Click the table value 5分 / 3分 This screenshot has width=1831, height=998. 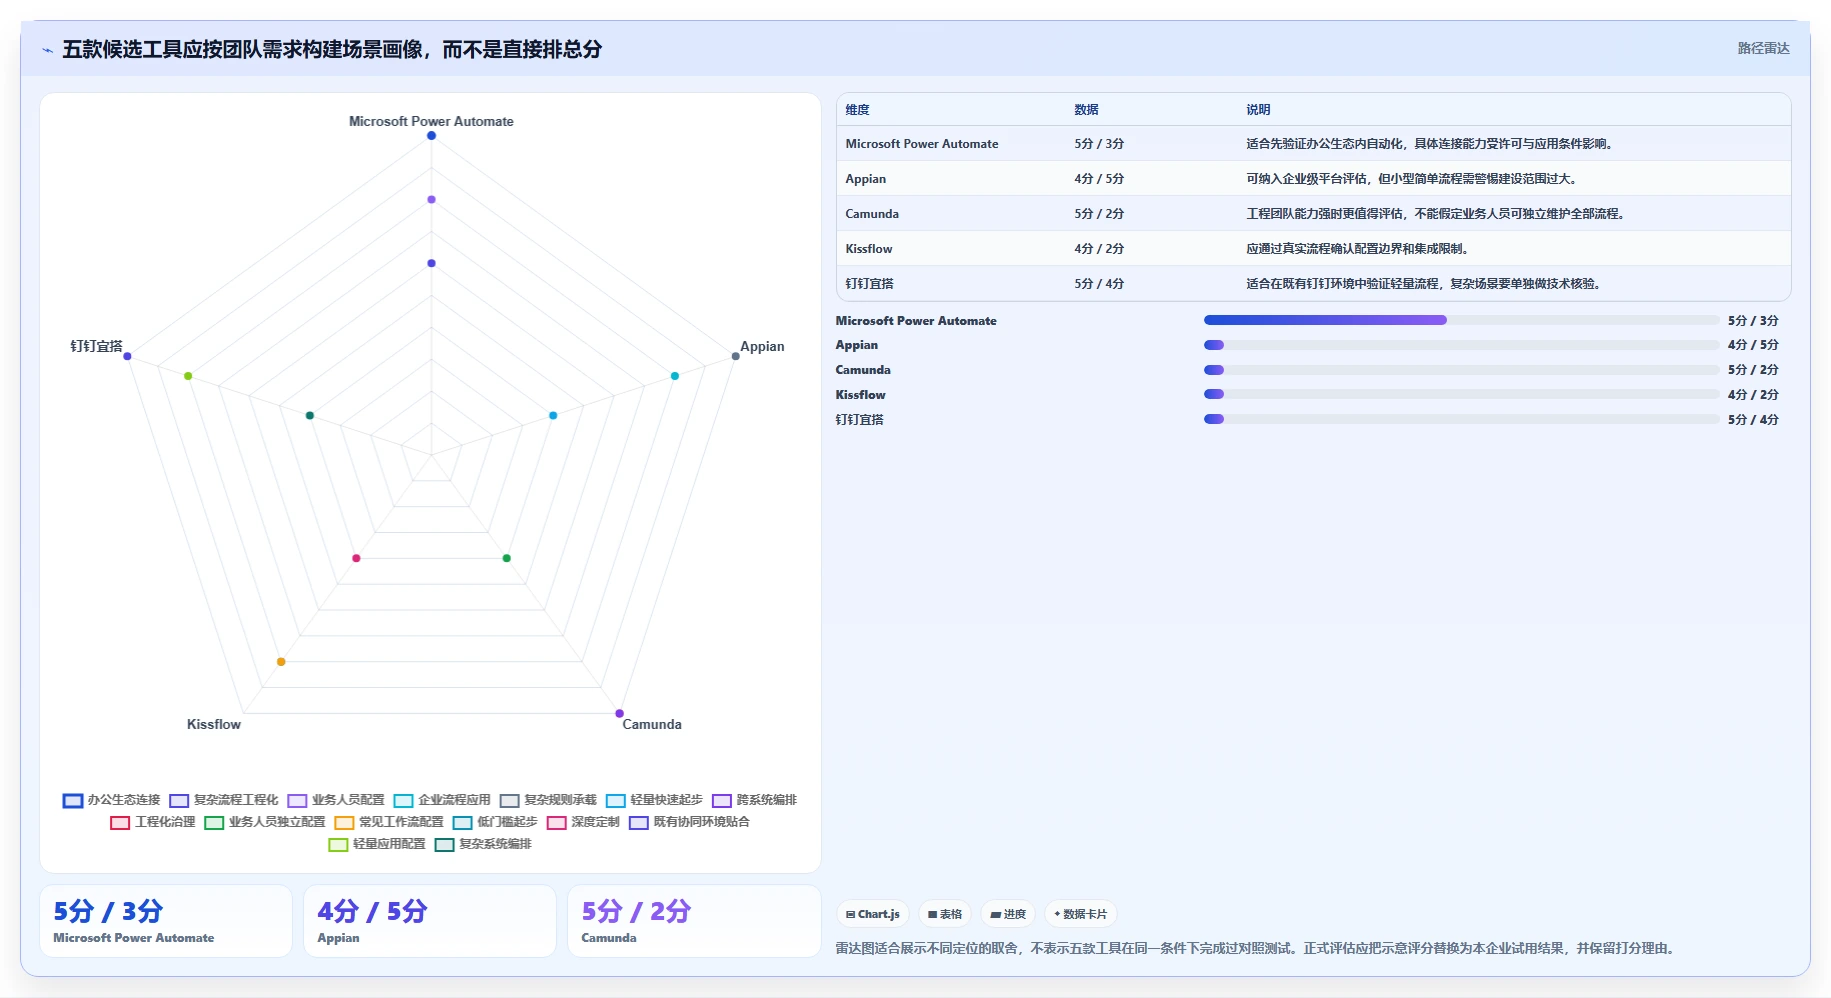1099,144
